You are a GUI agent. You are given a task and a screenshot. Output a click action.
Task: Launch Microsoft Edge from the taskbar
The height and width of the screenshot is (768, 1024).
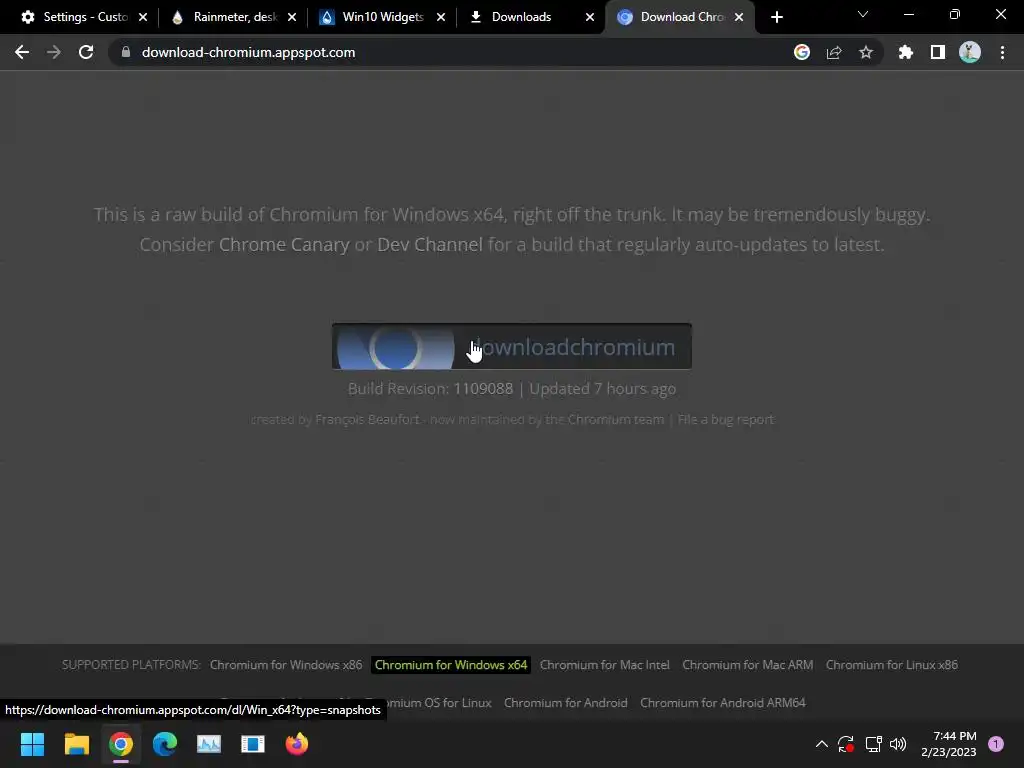coord(165,744)
